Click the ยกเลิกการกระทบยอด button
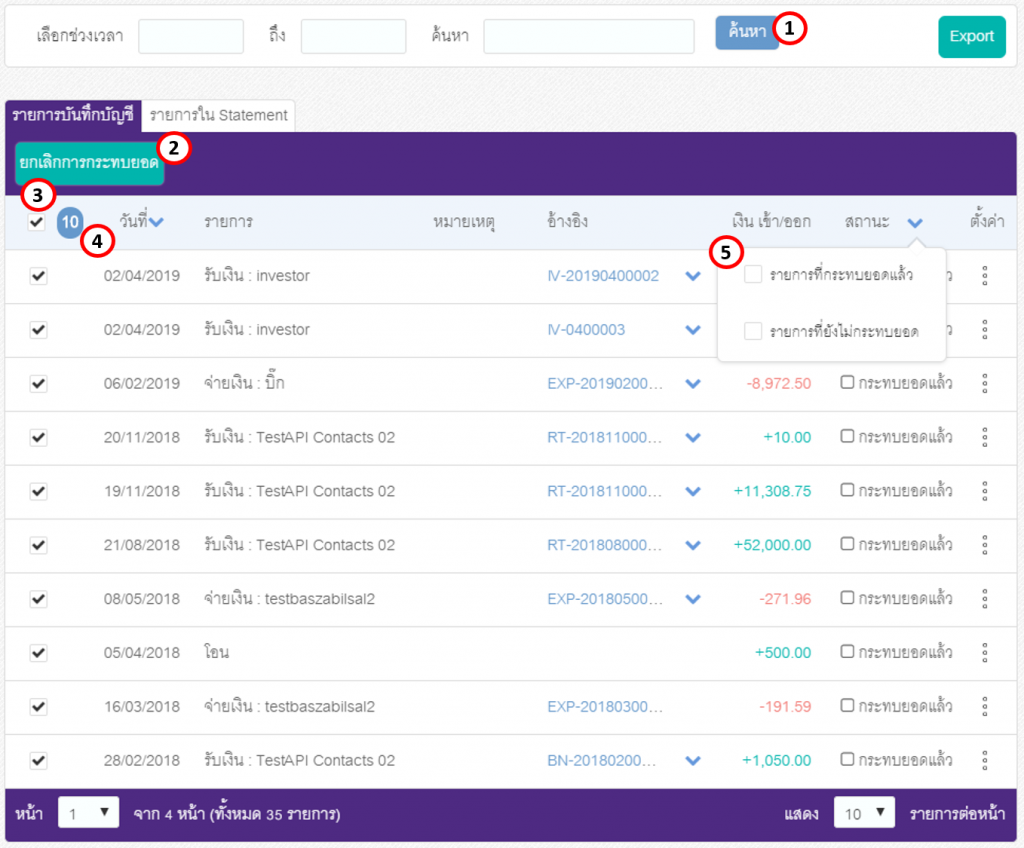 coord(89,163)
